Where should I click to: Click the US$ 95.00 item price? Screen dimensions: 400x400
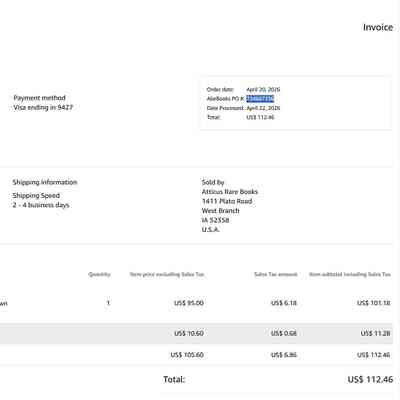coord(189,303)
